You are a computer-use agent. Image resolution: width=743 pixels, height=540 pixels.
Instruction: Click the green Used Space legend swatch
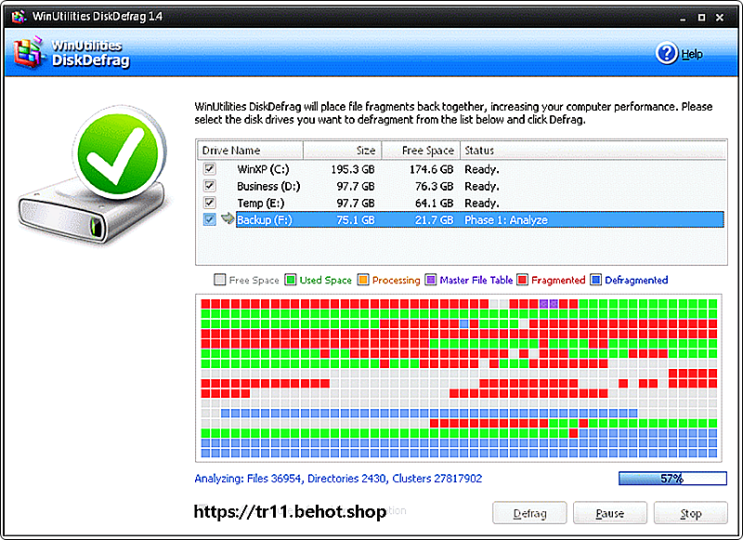(x=290, y=280)
